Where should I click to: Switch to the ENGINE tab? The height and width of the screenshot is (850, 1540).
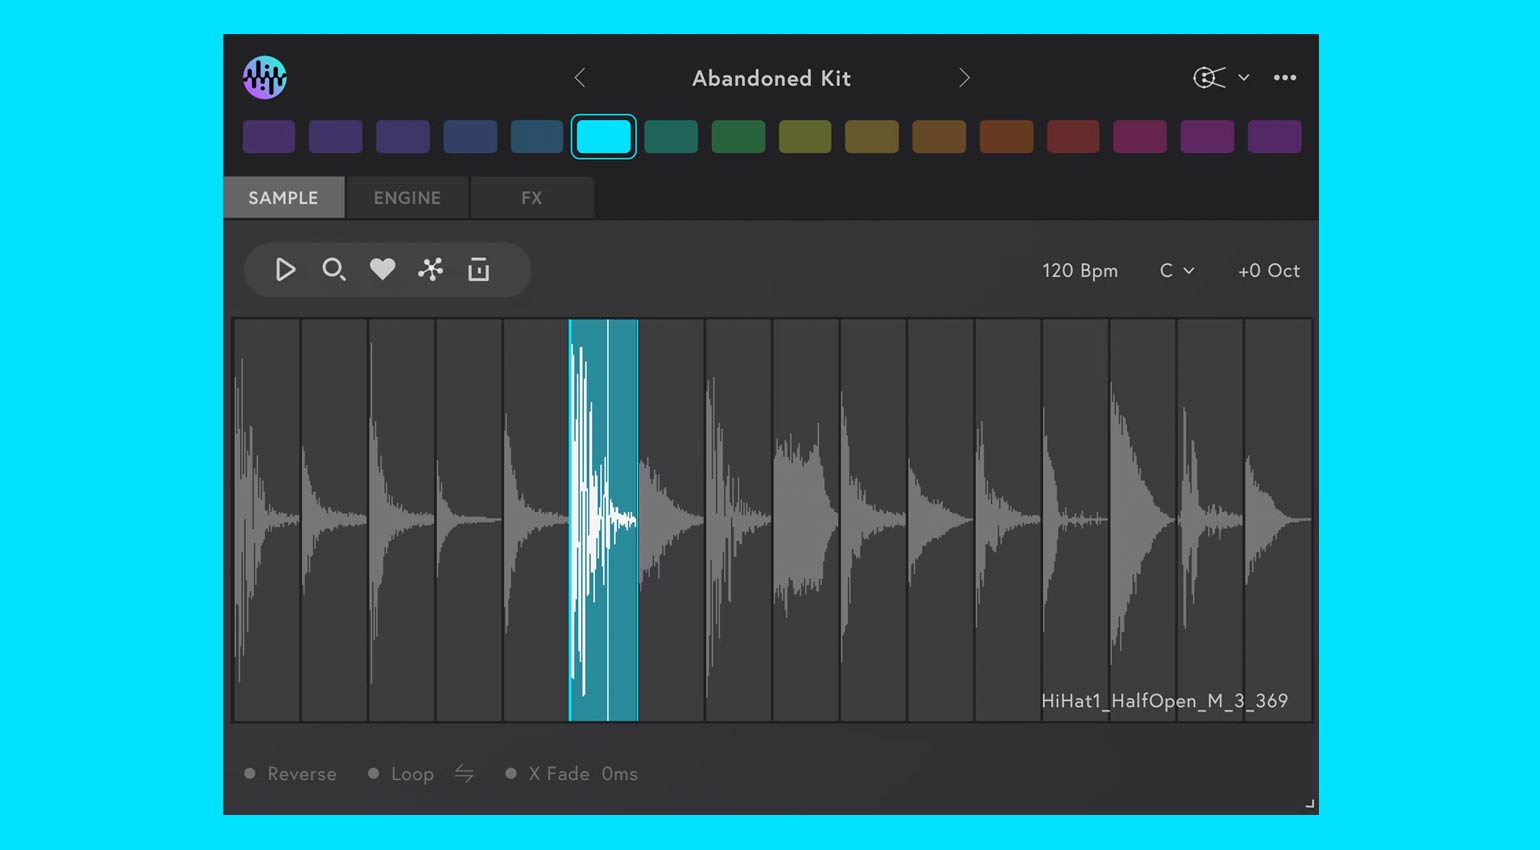[x=407, y=198]
